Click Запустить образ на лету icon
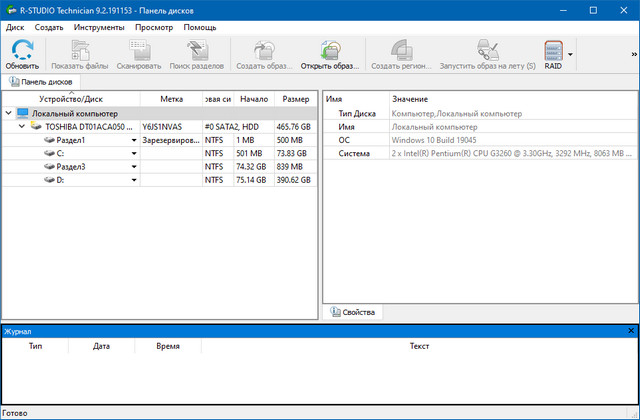The image size is (640, 420). coord(488,50)
